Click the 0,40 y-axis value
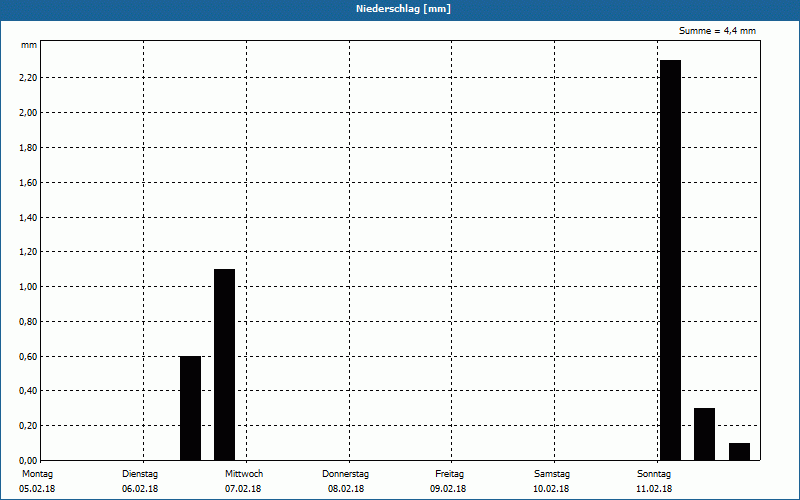This screenshot has height=500, width=800. click(x=28, y=391)
